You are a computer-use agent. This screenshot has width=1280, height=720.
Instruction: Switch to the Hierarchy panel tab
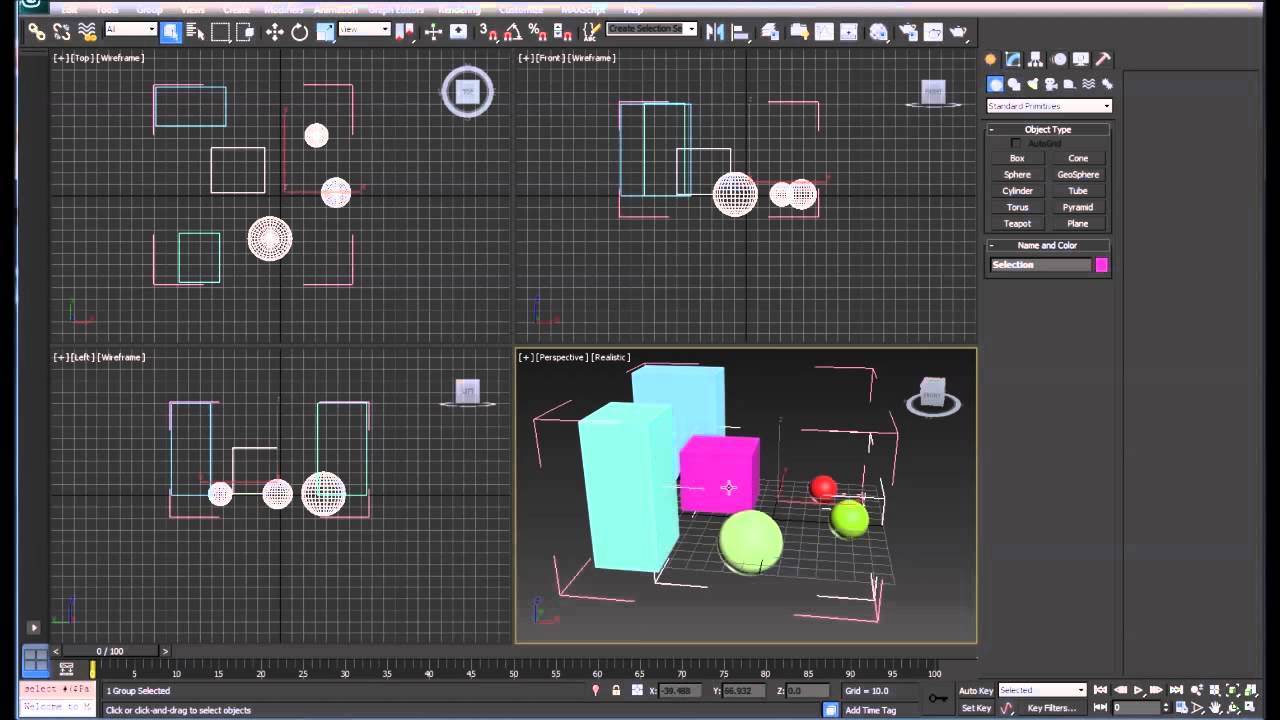[1036, 60]
